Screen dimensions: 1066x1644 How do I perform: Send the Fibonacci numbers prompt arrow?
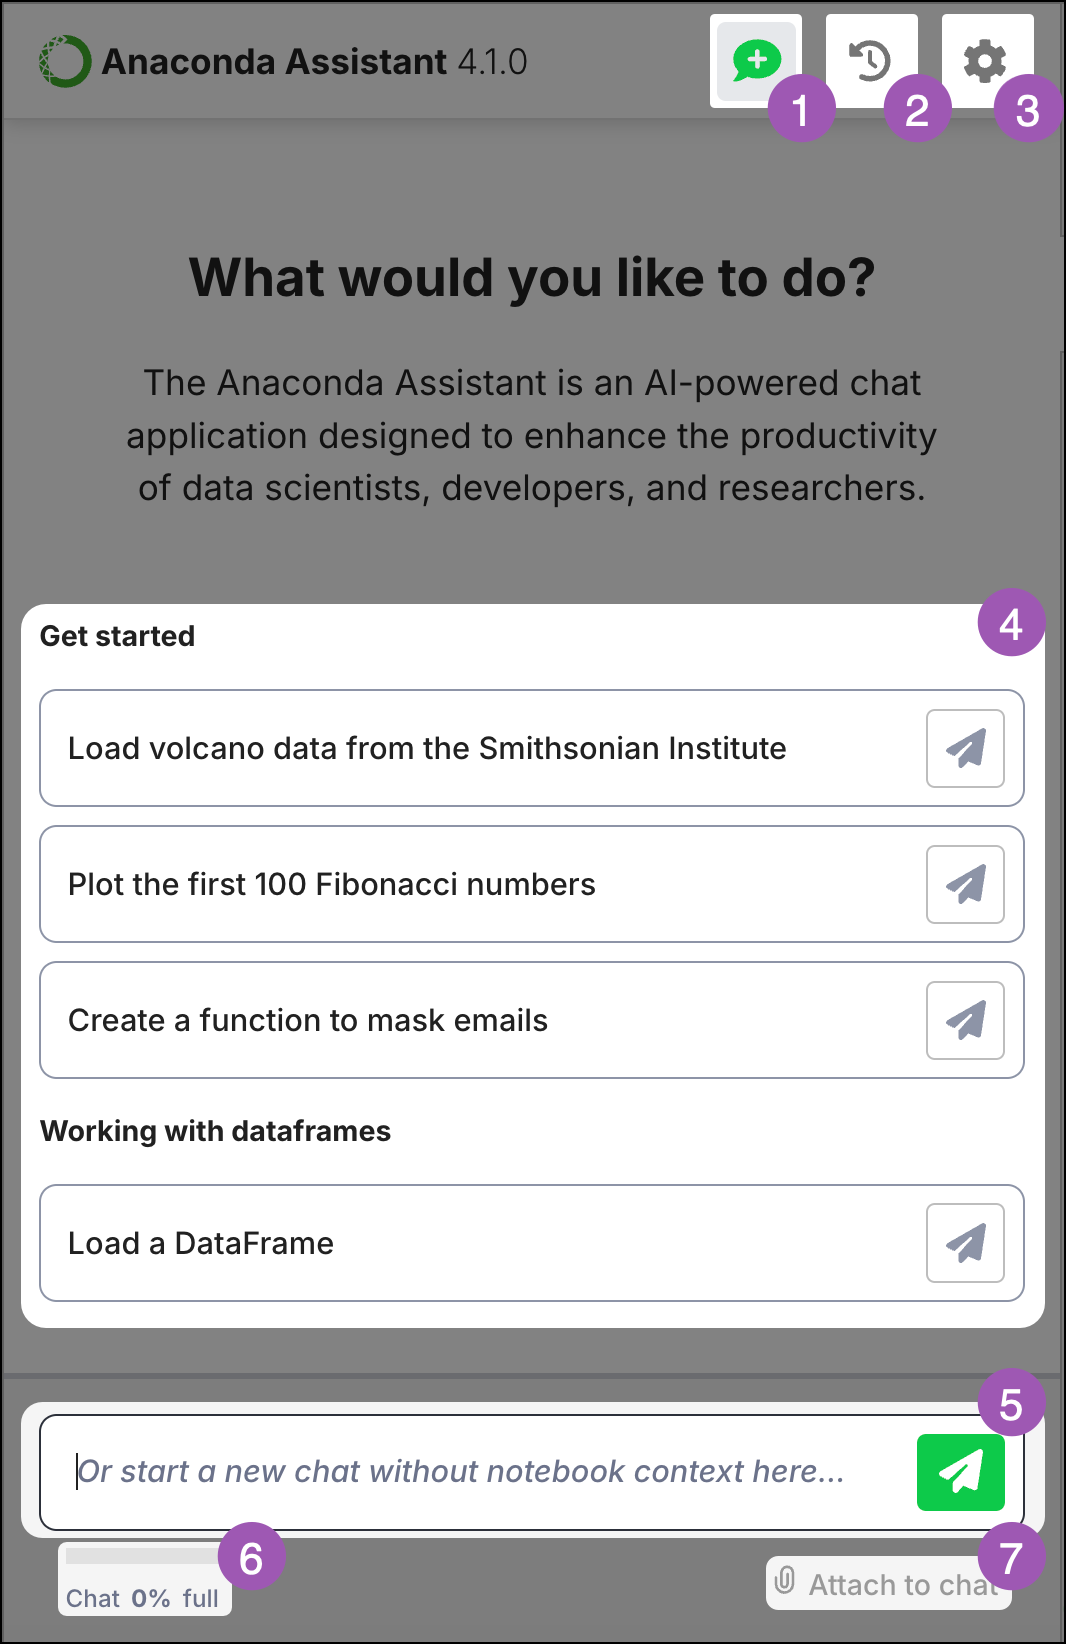point(965,884)
